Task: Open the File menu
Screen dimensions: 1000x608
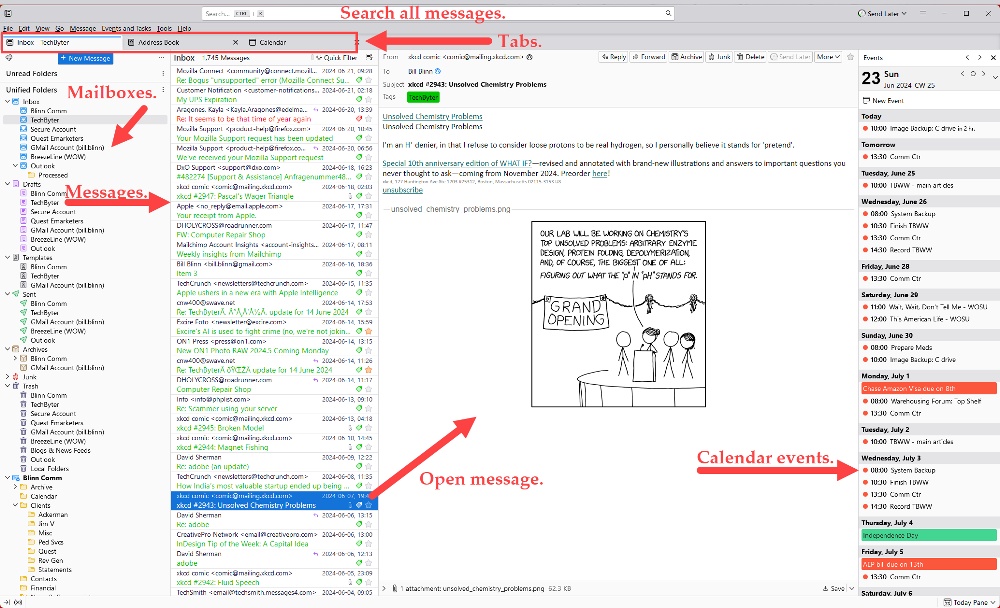Action: click(x=8, y=29)
